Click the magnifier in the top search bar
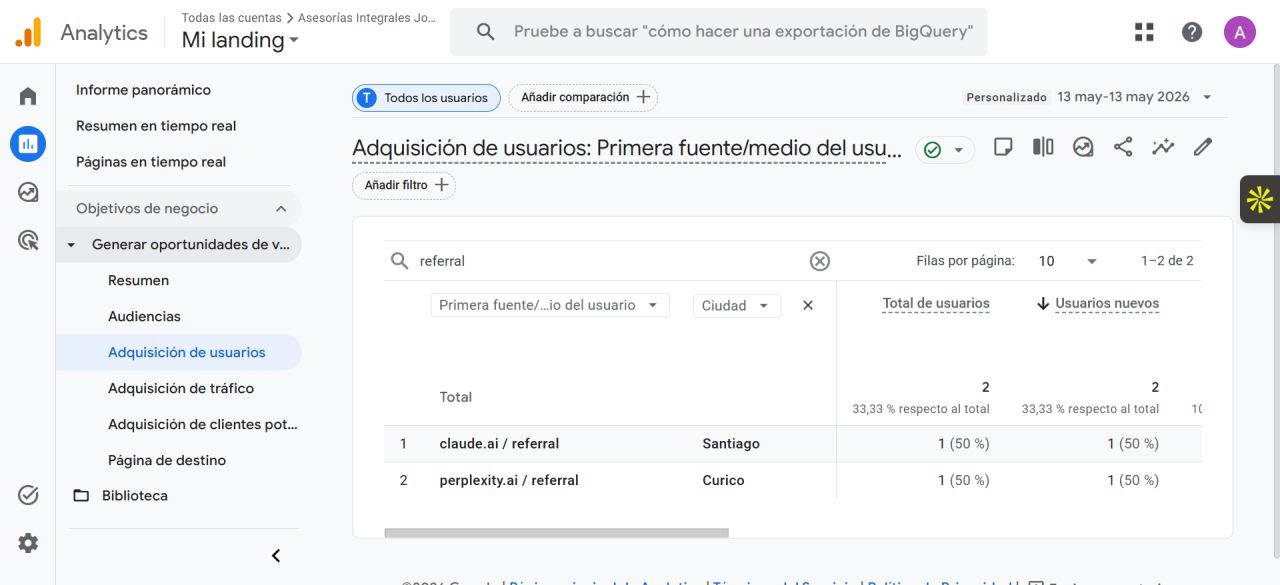Screen dimensions: 1280x585 point(486,32)
